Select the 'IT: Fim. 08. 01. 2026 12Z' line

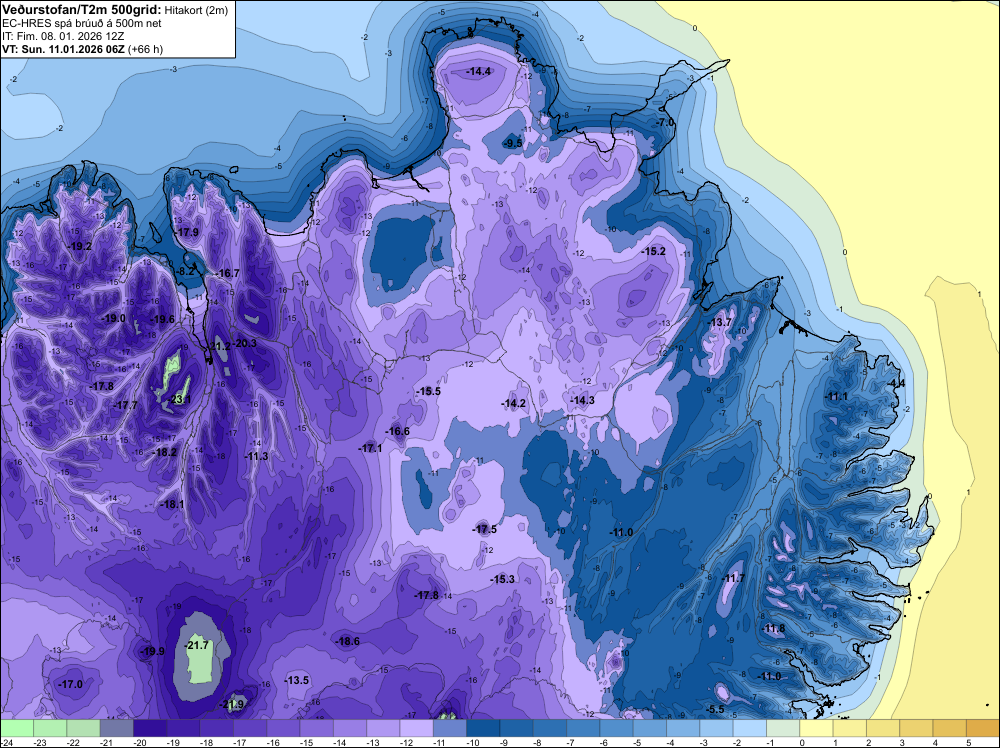[63, 36]
